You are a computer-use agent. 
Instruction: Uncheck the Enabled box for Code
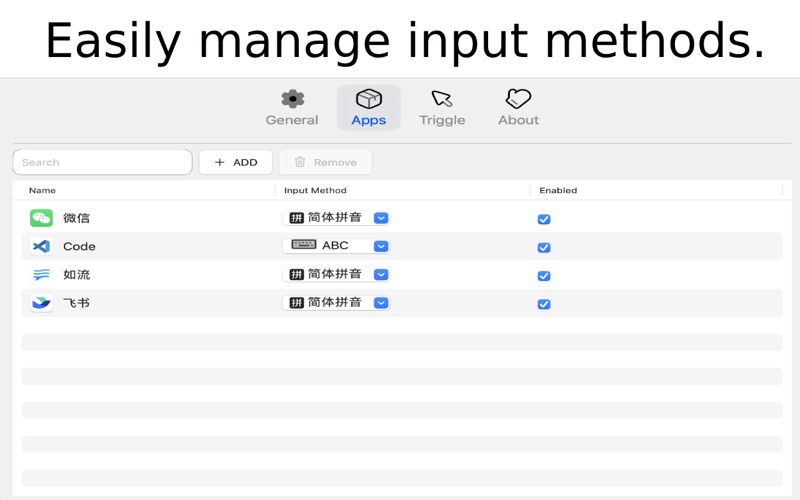(x=544, y=247)
